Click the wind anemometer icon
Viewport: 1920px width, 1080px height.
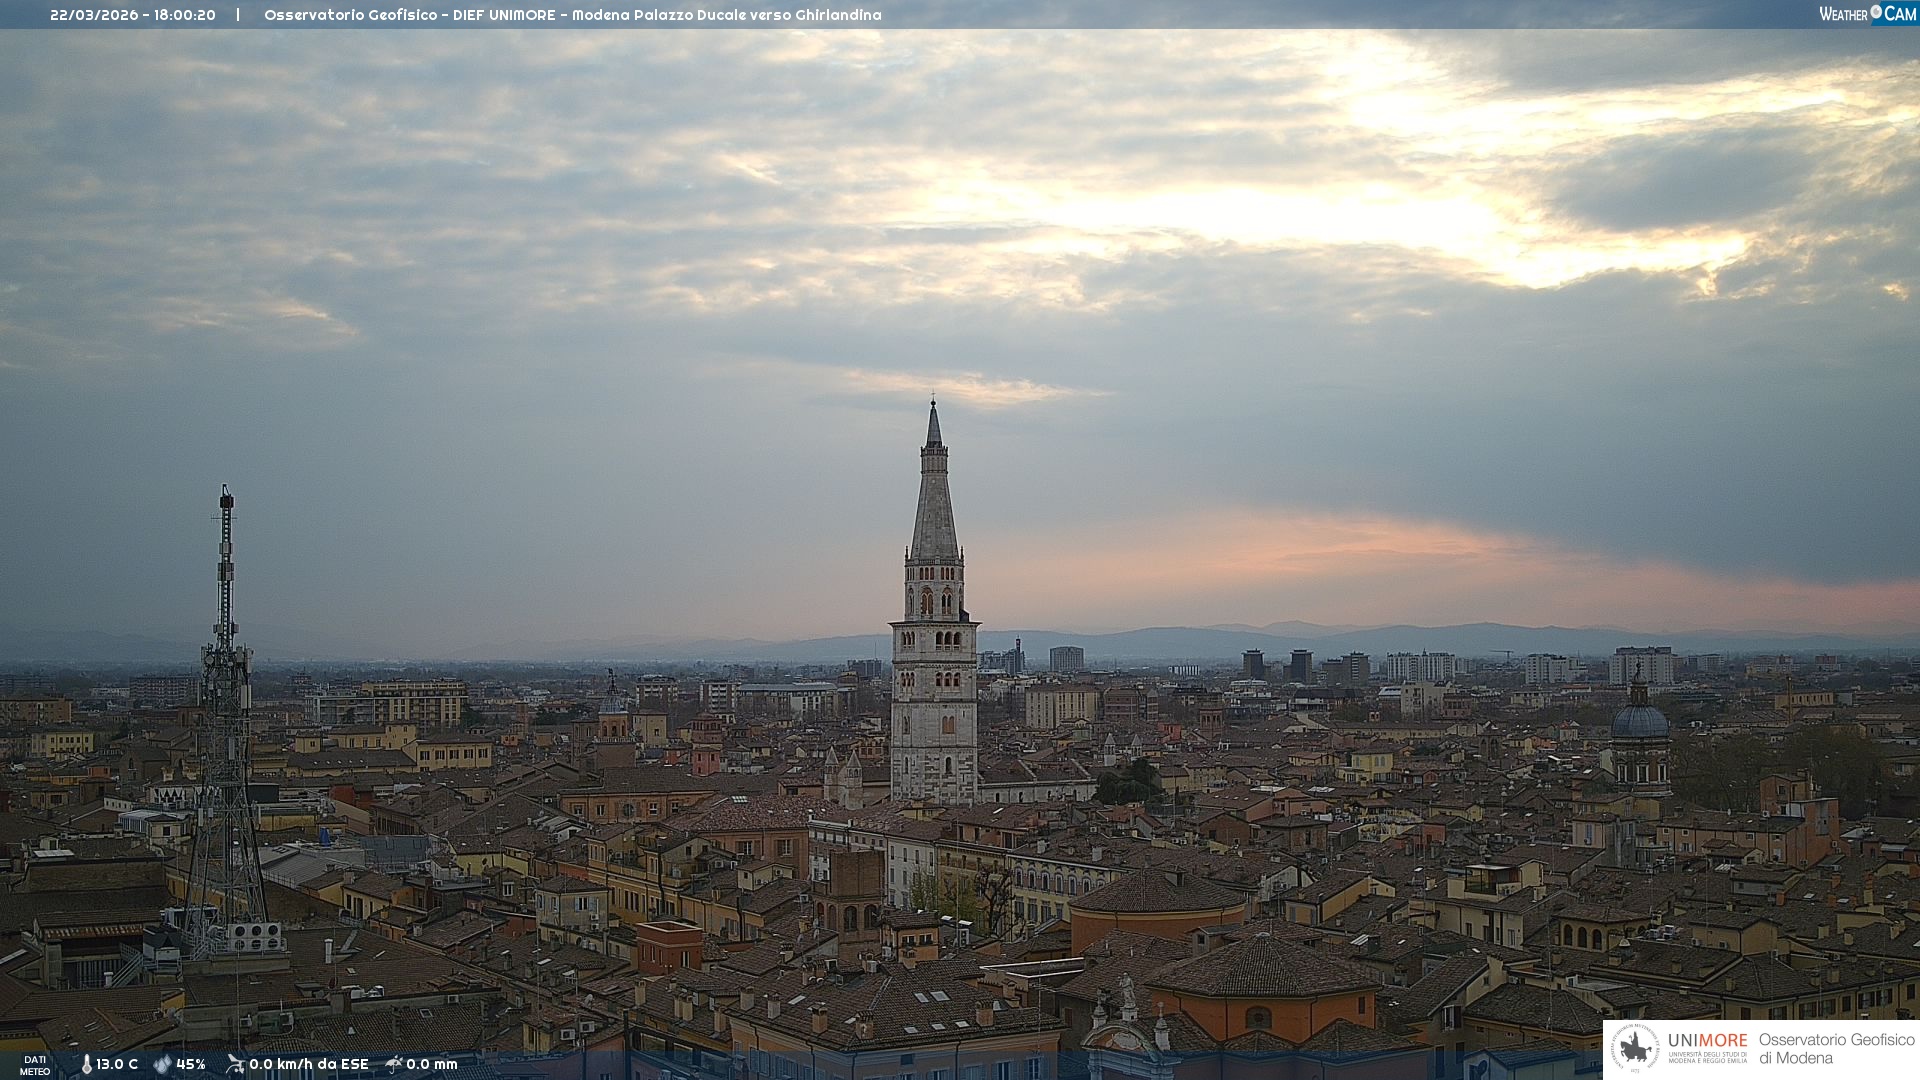(x=235, y=1064)
